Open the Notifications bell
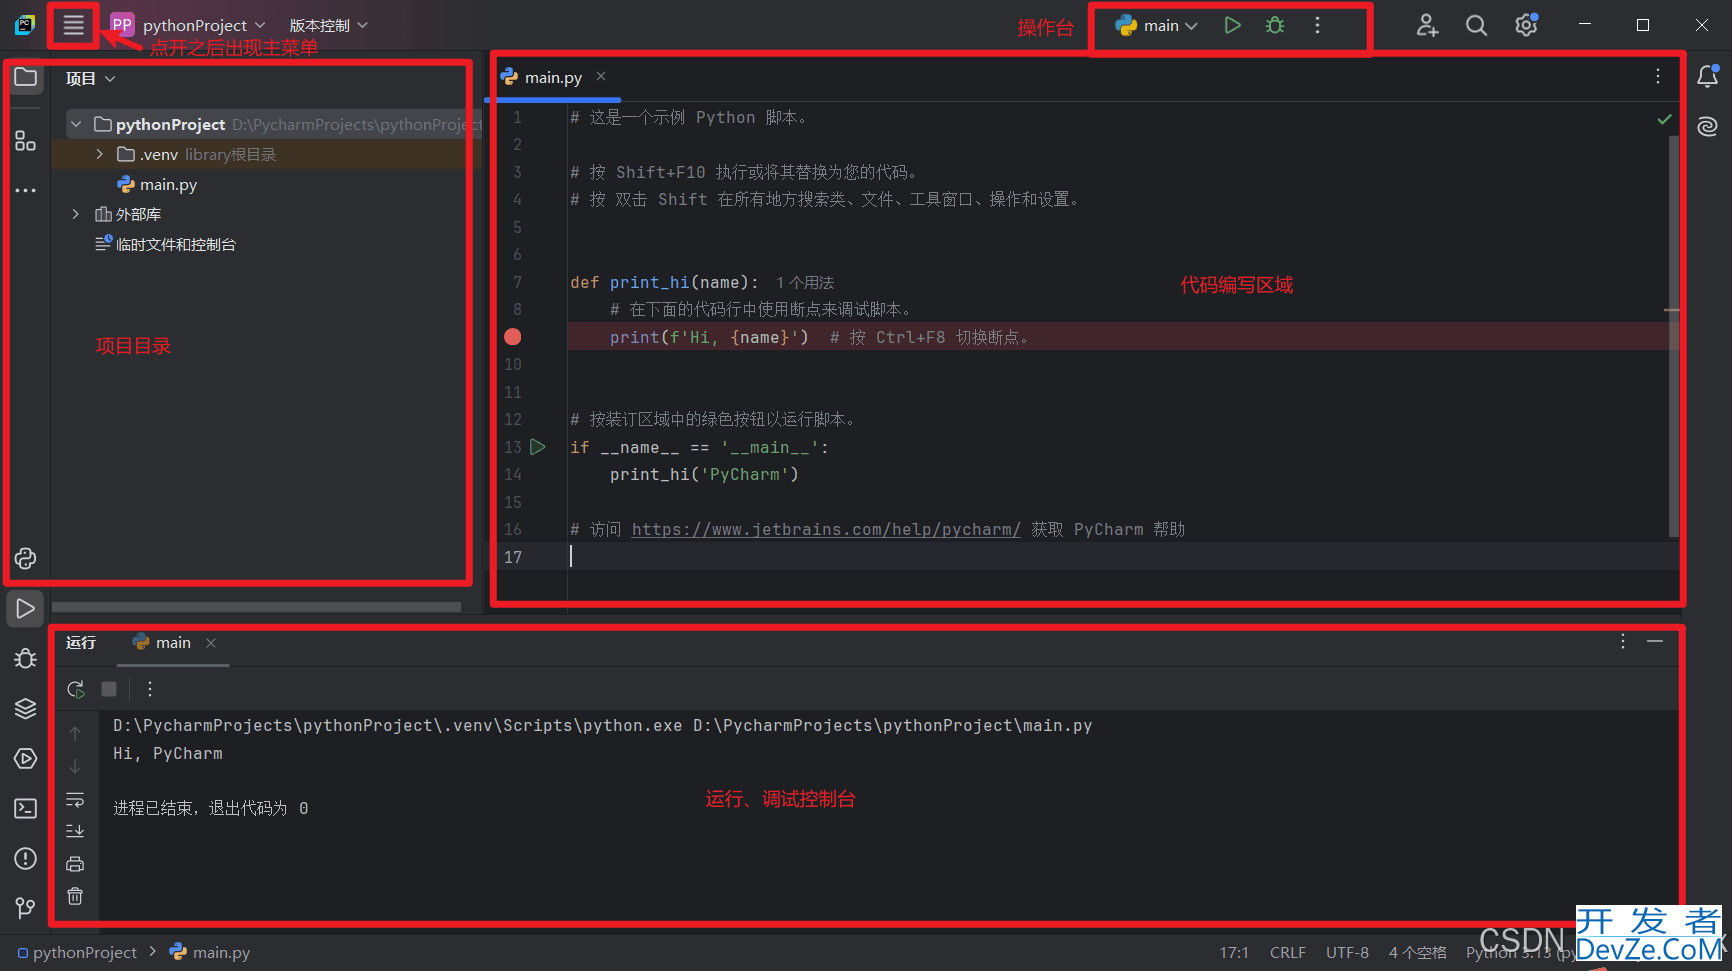 [x=1708, y=76]
